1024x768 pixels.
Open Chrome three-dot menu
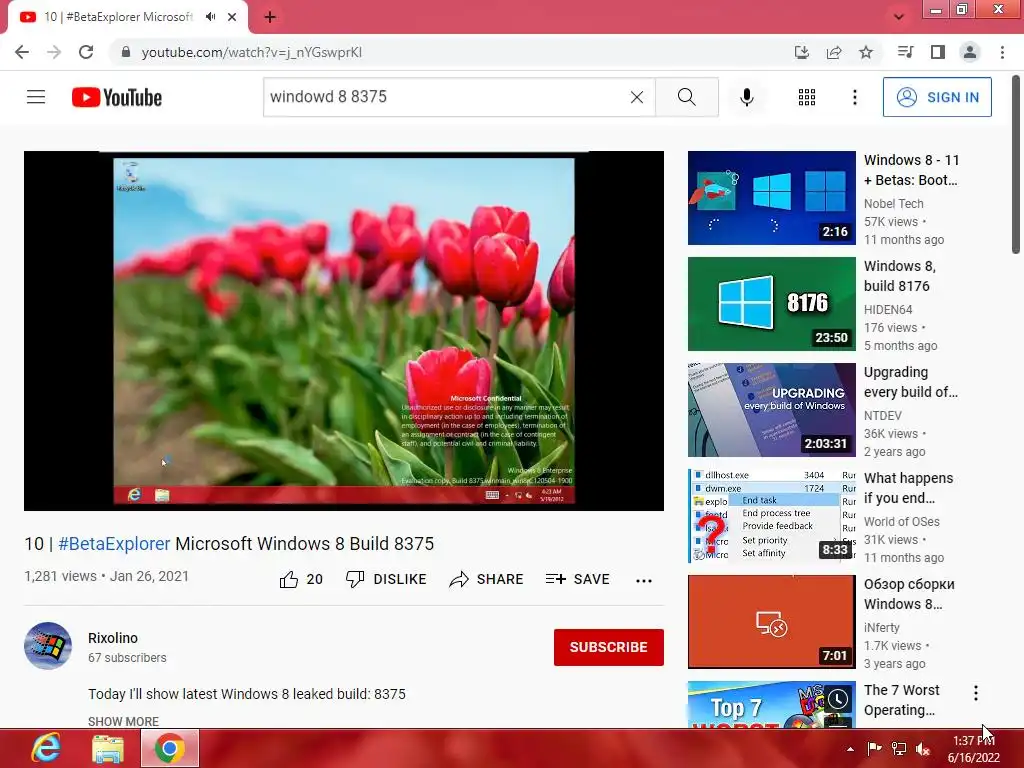(1002, 52)
